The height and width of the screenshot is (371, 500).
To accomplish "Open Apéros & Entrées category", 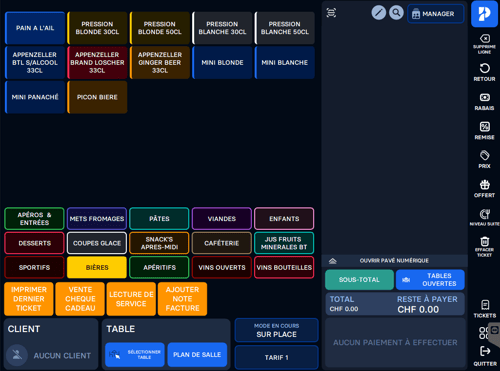I will [34, 219].
